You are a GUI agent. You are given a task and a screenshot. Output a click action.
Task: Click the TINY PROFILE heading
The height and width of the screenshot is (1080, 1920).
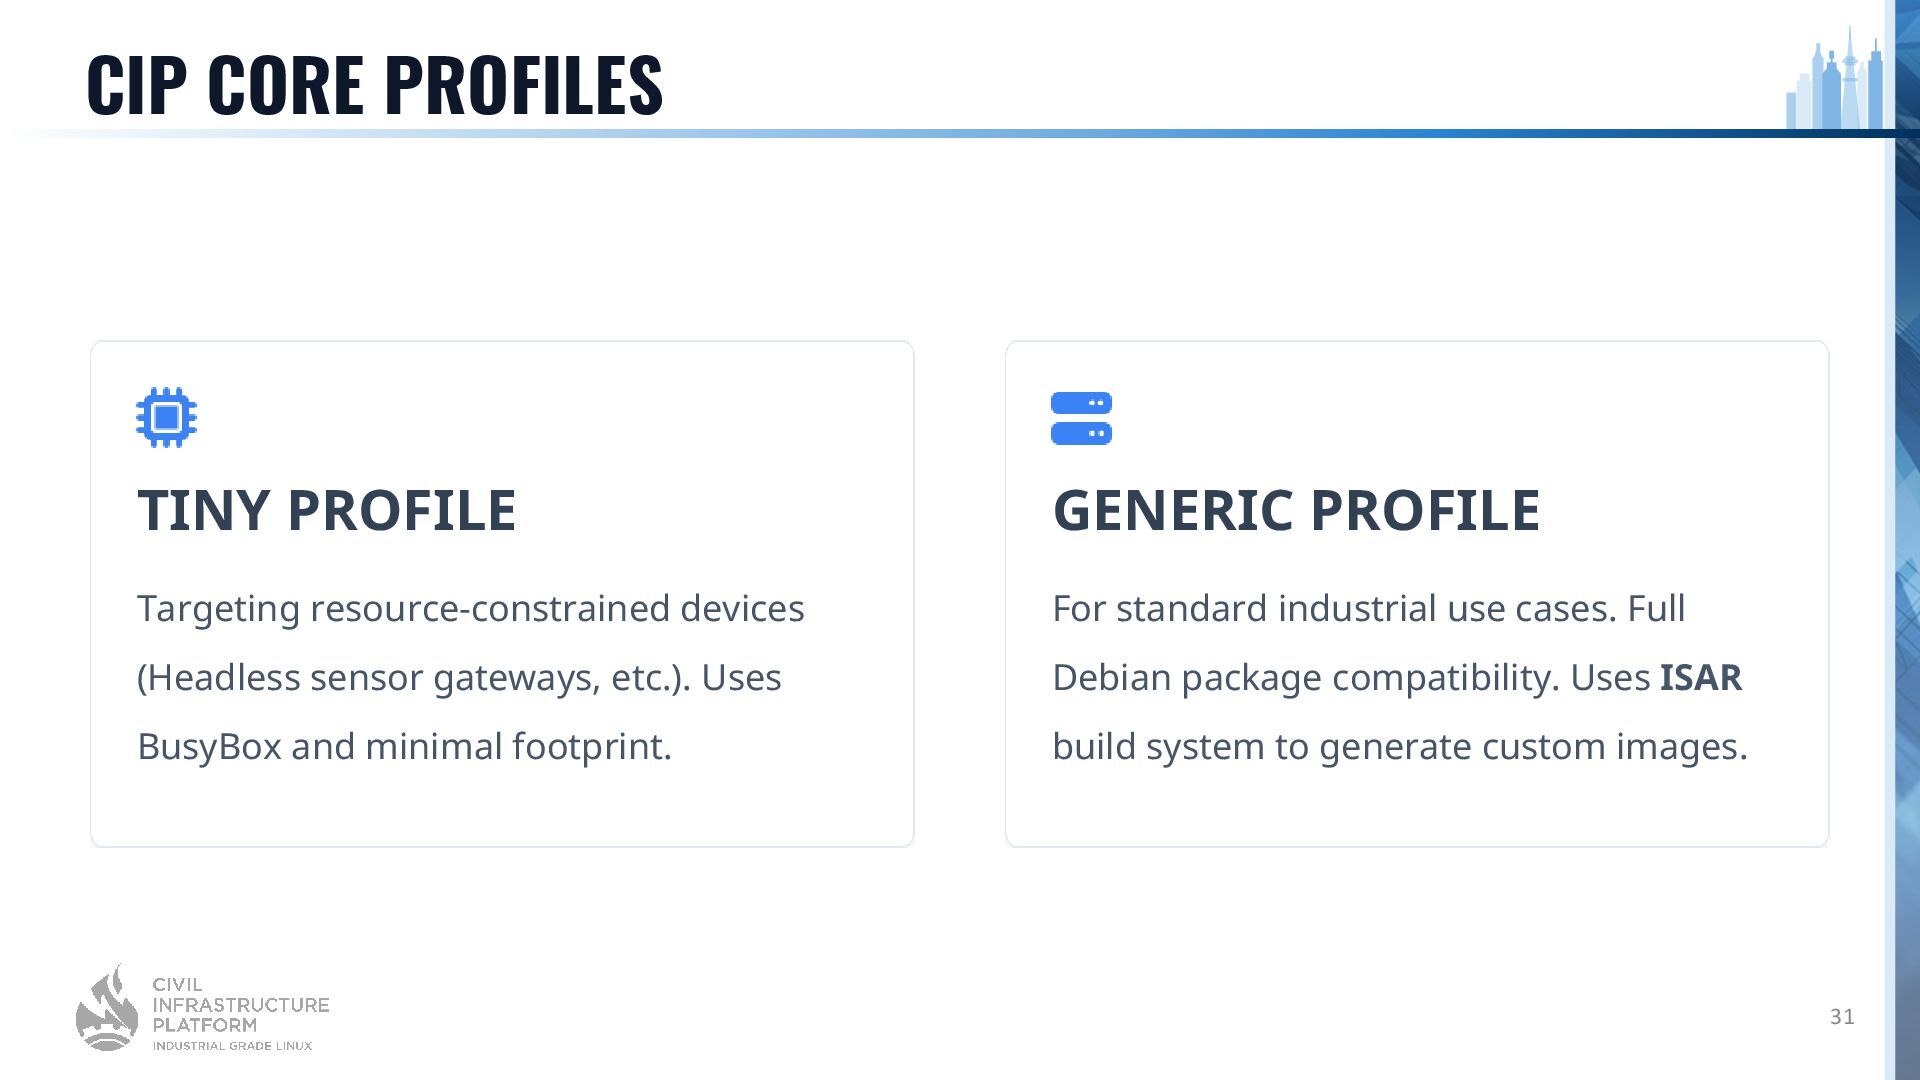pos(327,510)
